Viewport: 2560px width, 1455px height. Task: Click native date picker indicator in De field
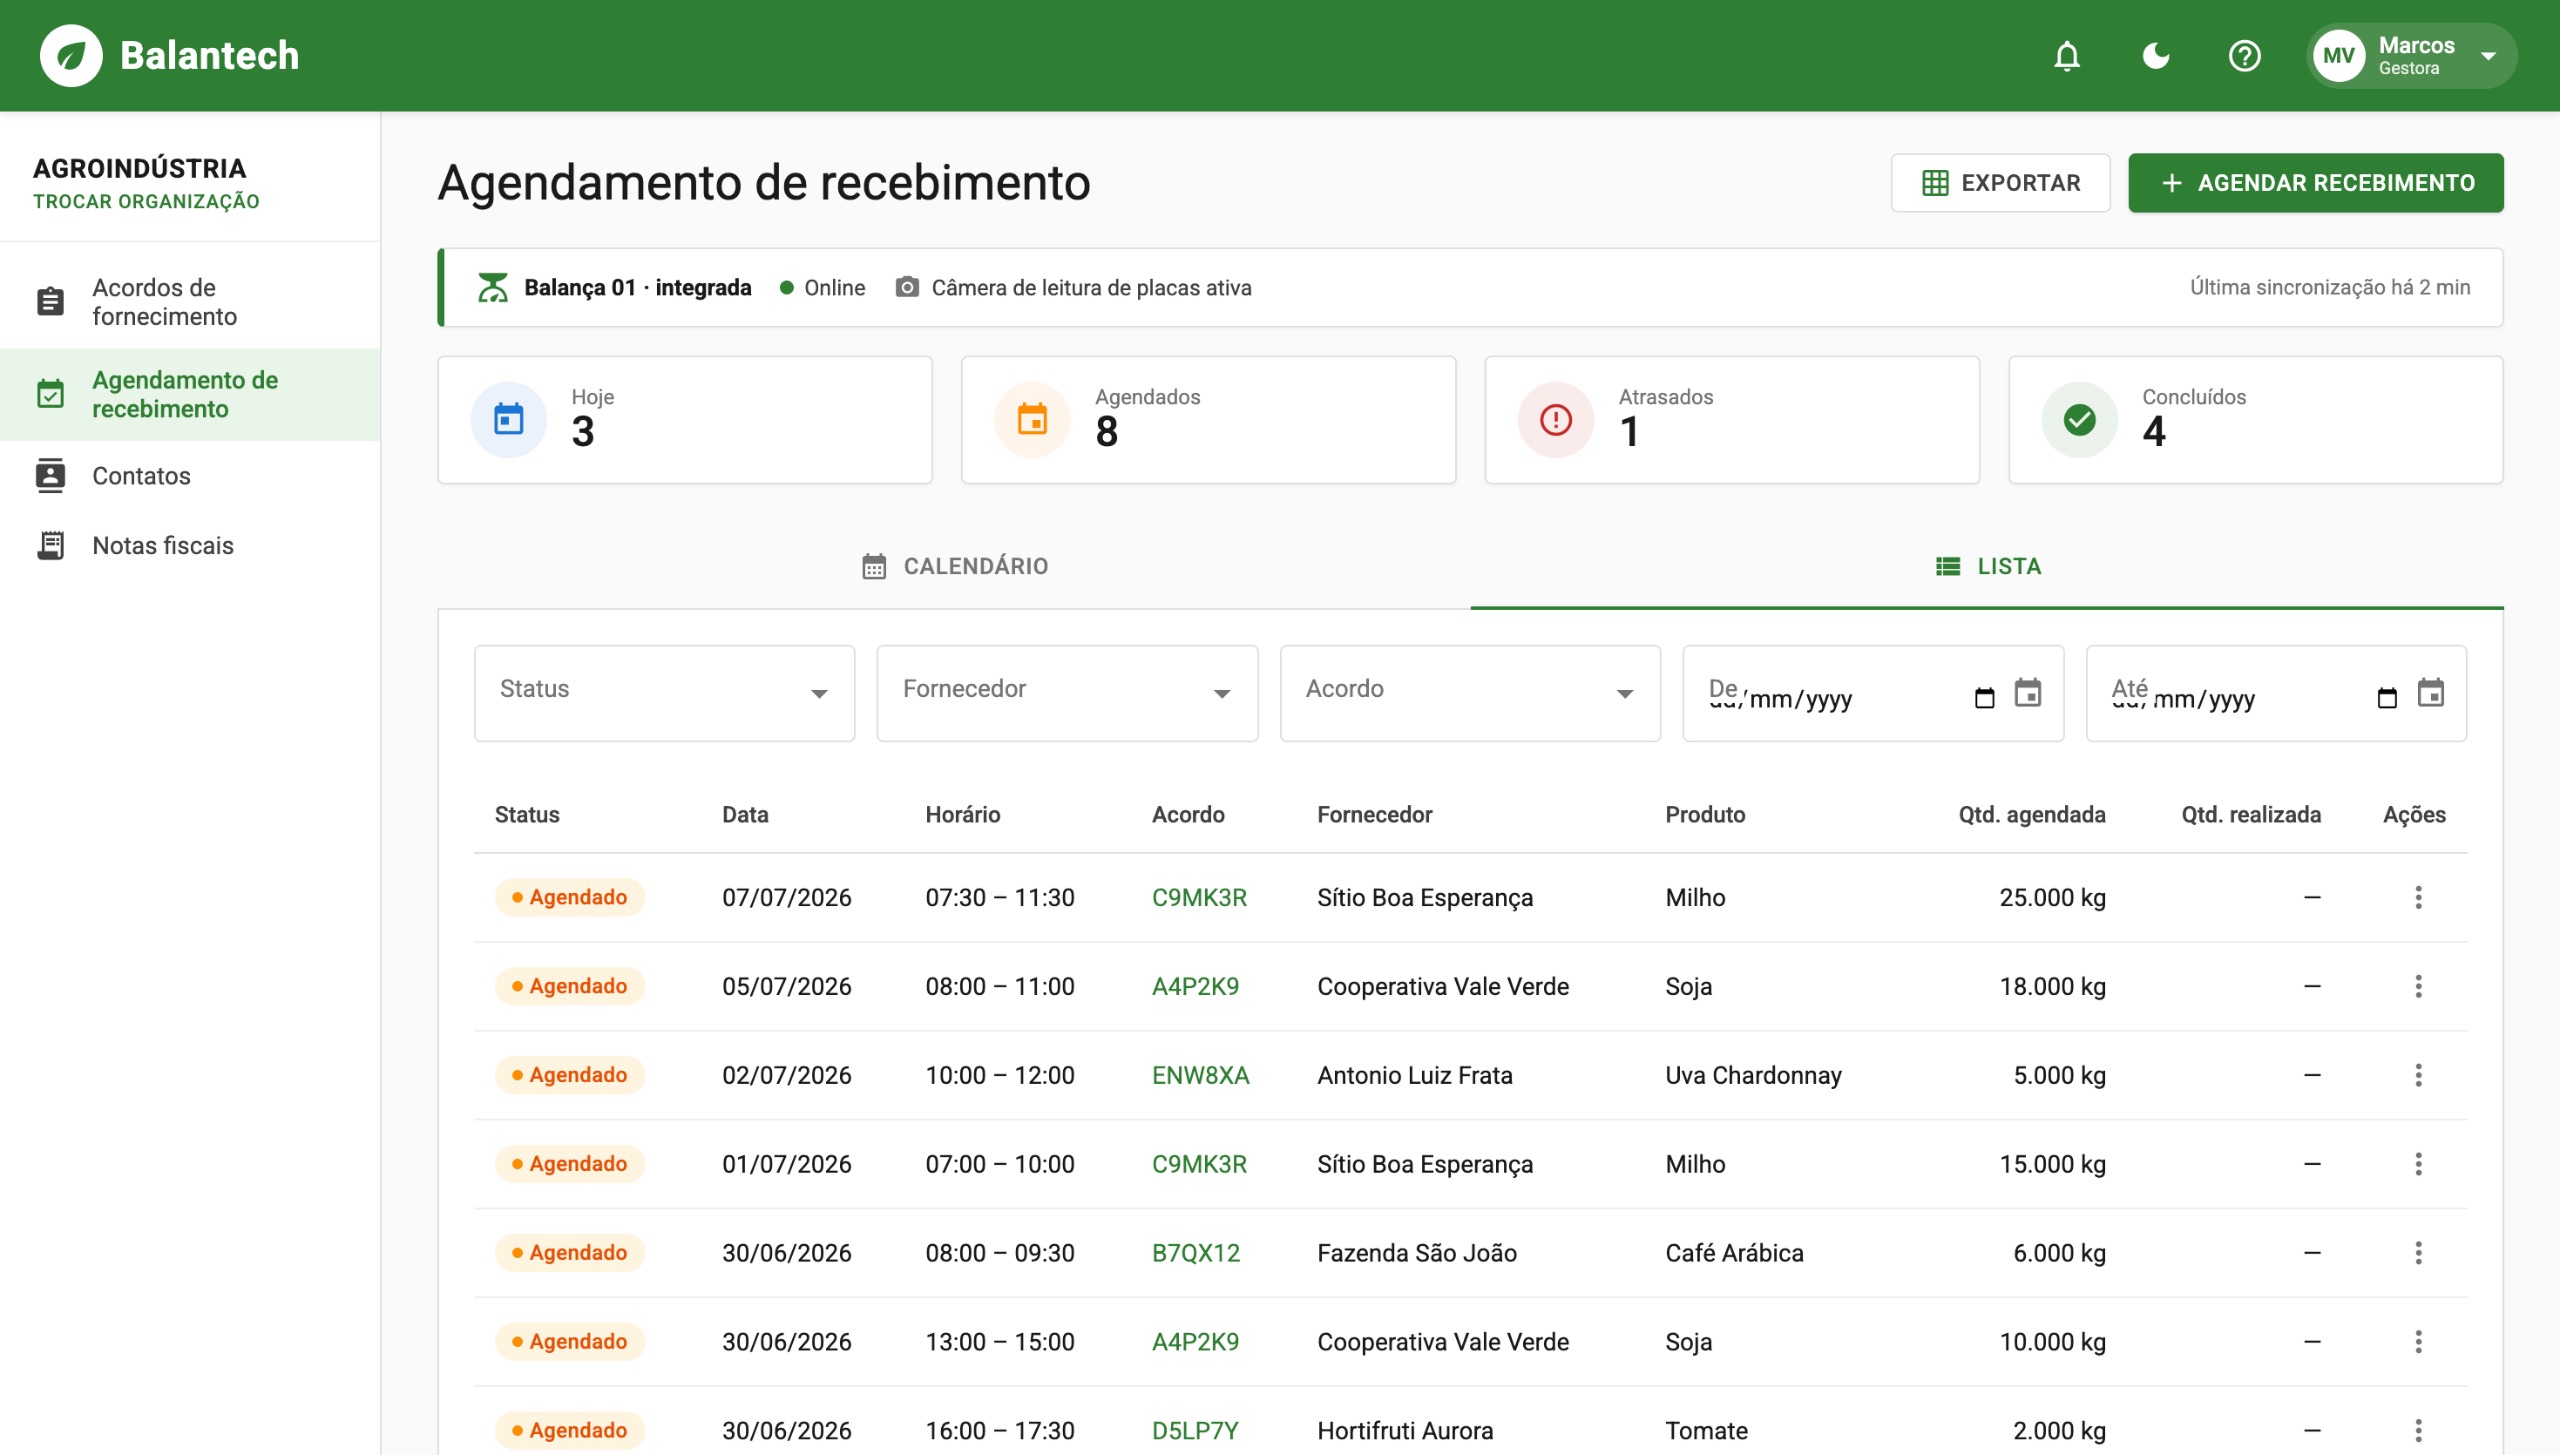click(x=1985, y=698)
